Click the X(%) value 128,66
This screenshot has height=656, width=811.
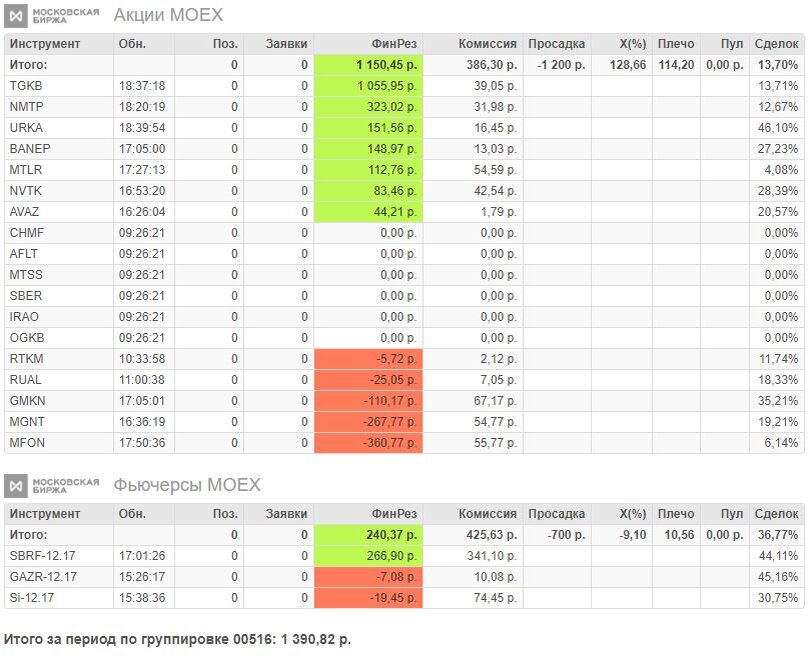point(628,65)
